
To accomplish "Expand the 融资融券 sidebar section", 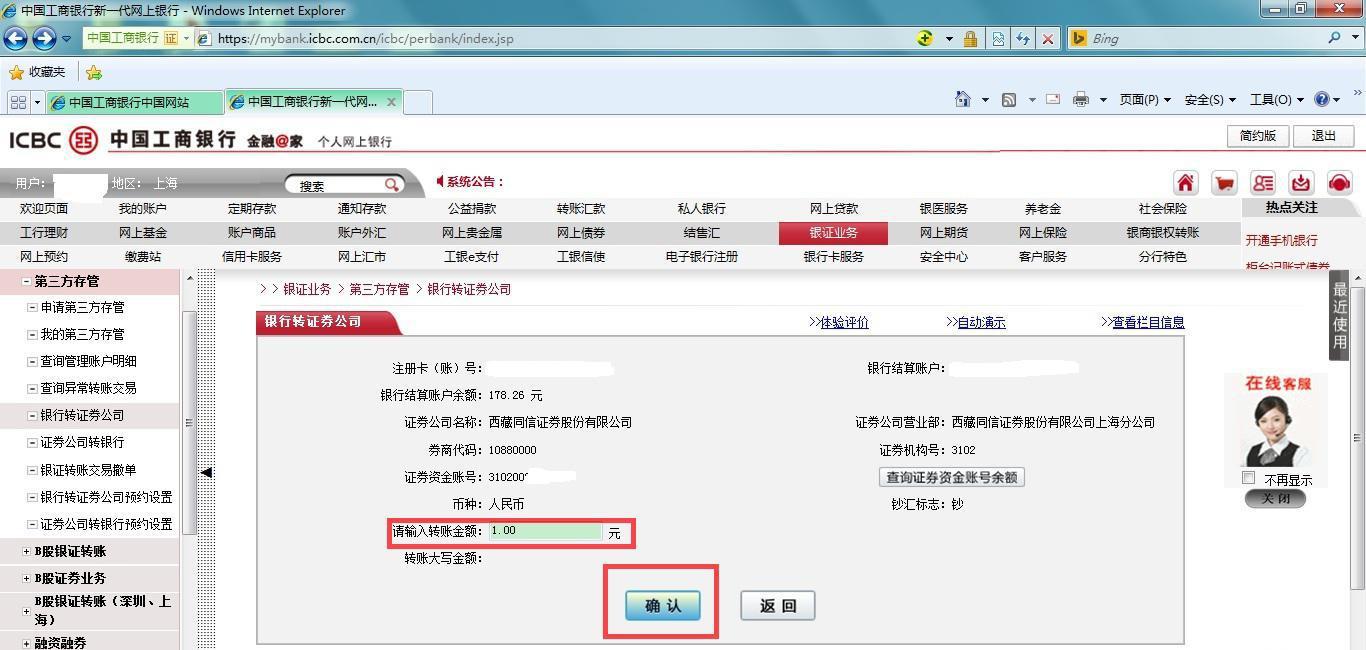I will click(x=27, y=643).
